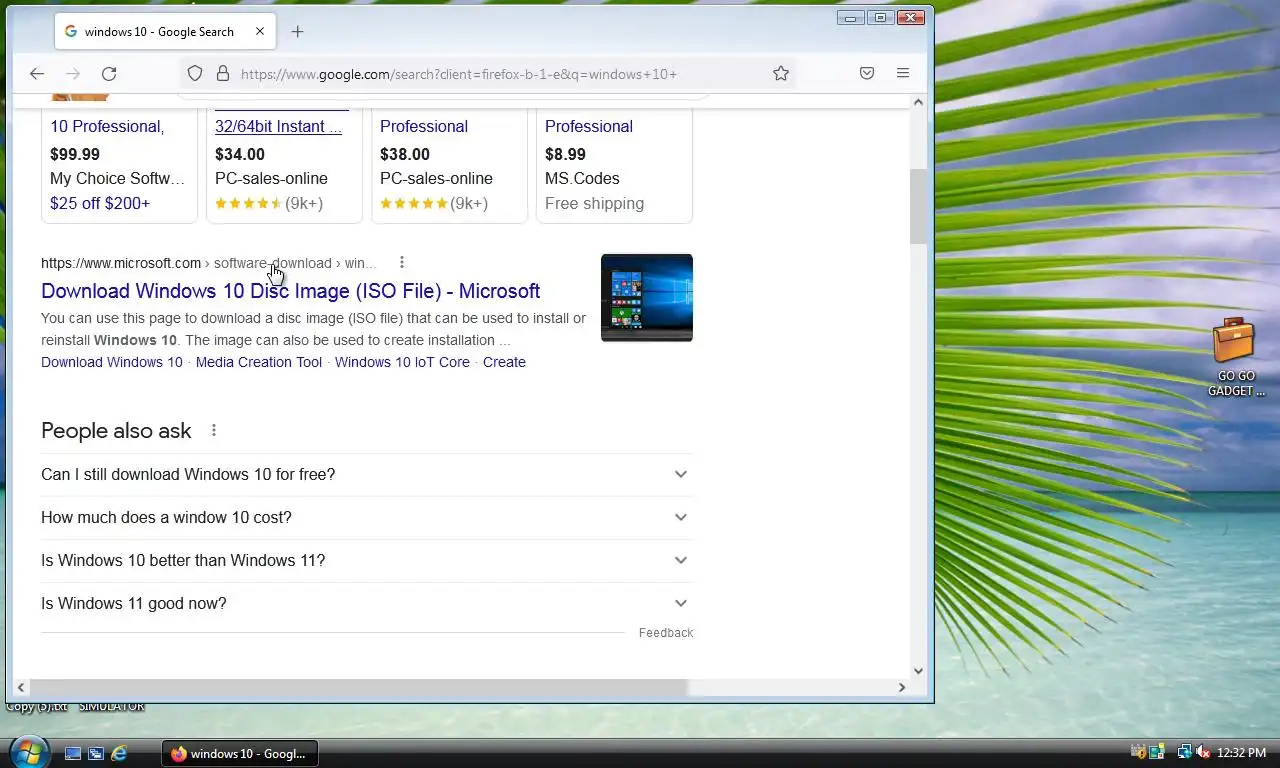This screenshot has width=1280, height=768.
Task: Open the Windows Sidebar tray icon
Action: [x=1157, y=752]
